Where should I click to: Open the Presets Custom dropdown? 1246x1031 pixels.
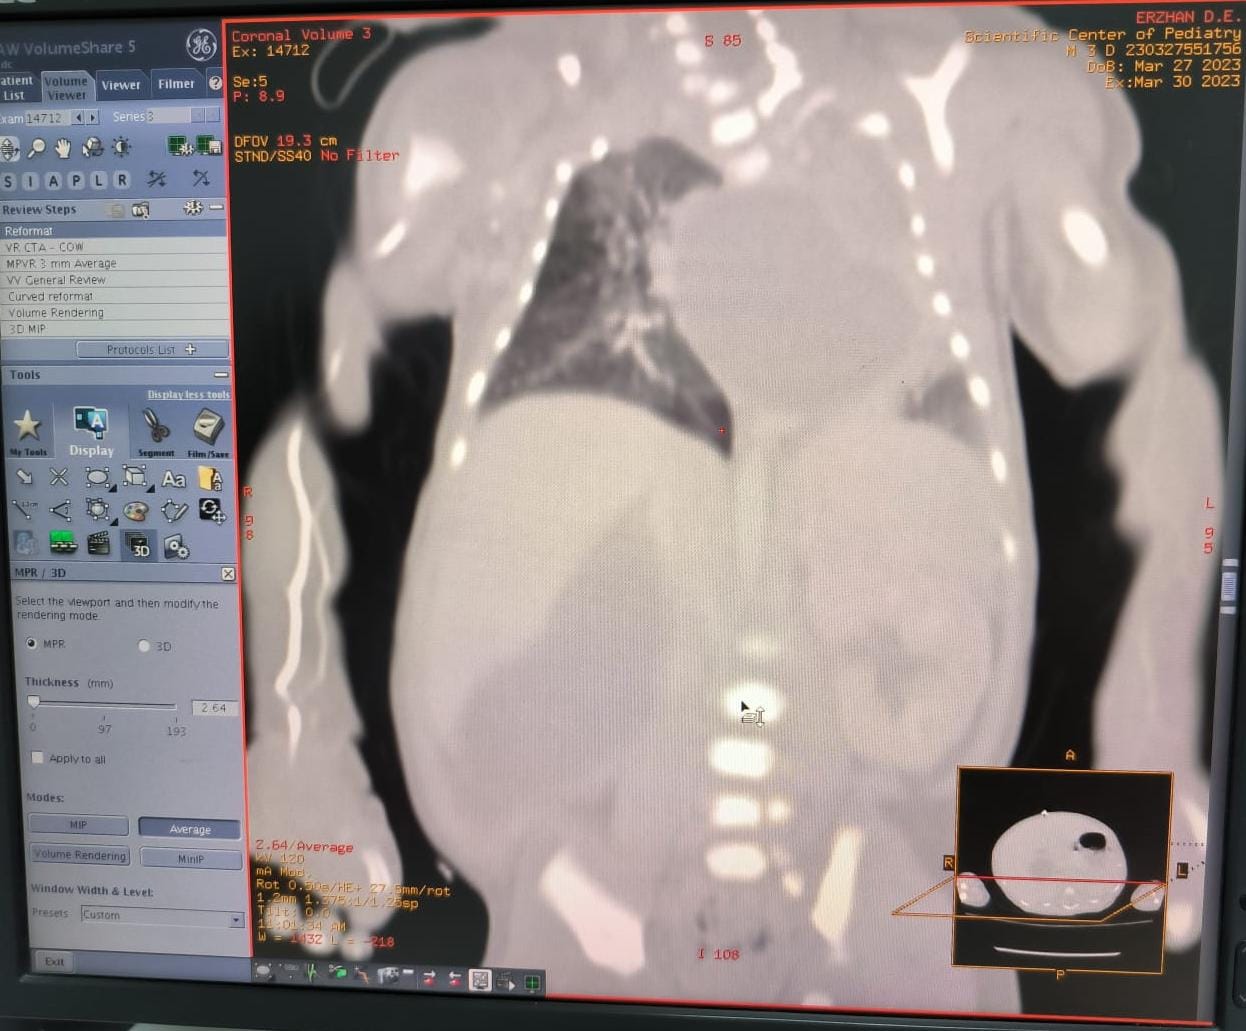pyautogui.click(x=236, y=919)
